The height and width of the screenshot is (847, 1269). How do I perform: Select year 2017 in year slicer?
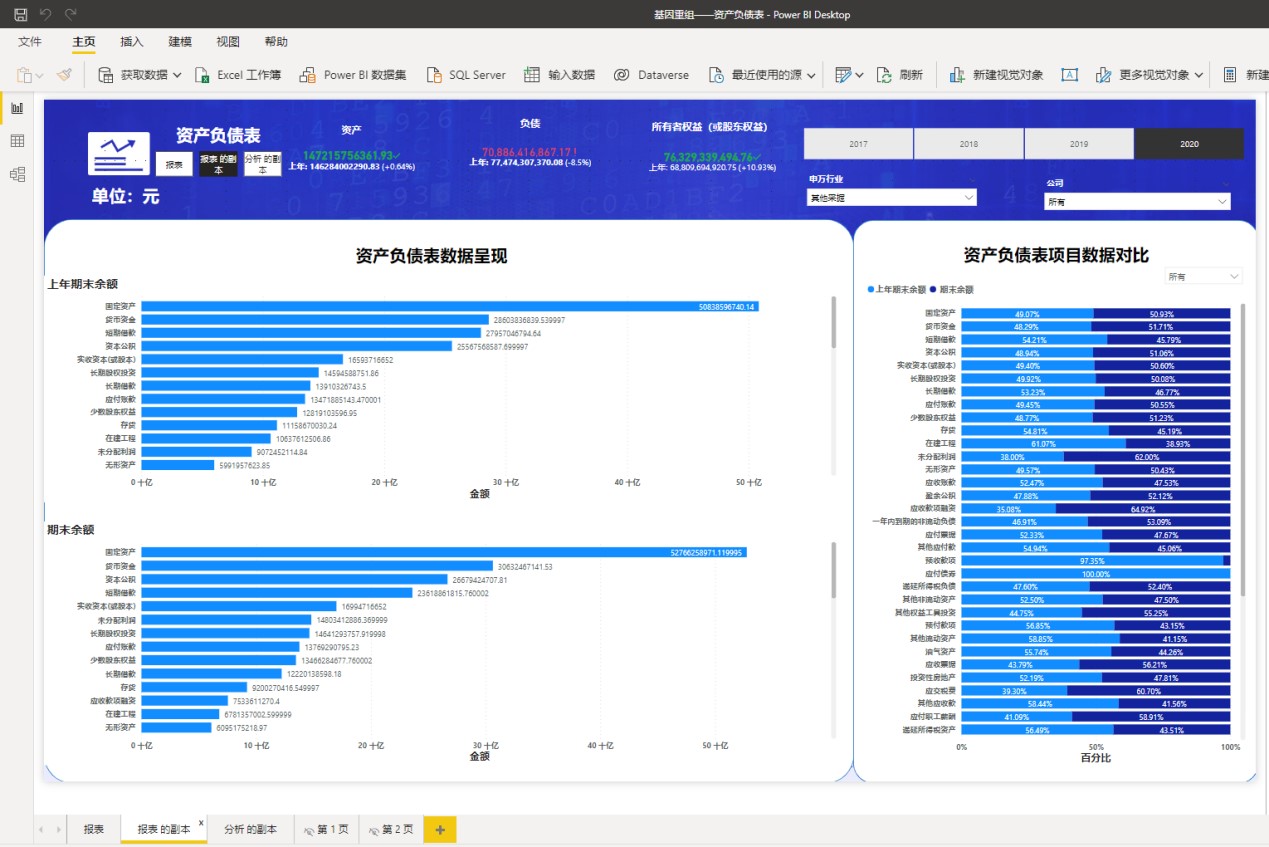pyautogui.click(x=858, y=144)
